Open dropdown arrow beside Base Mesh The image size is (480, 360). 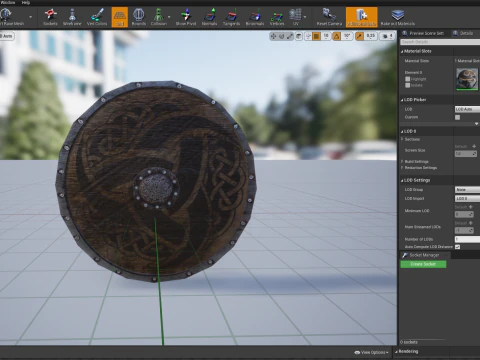(x=31, y=17)
